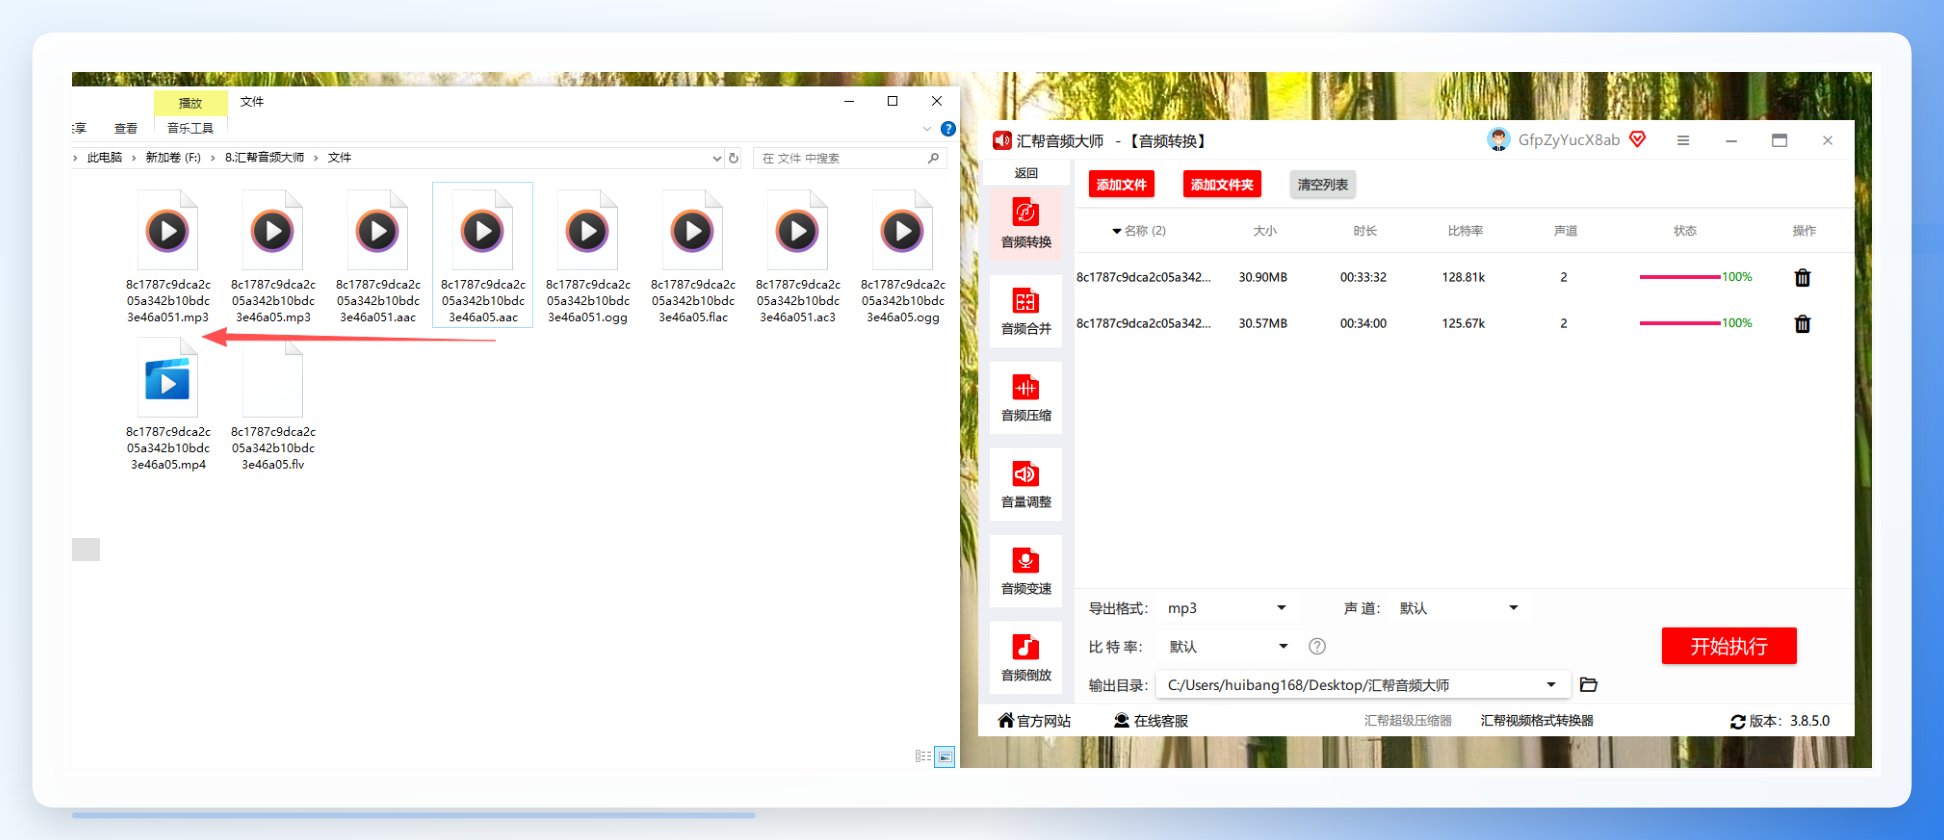
Task: Sort by 大小 column header
Action: (x=1265, y=231)
